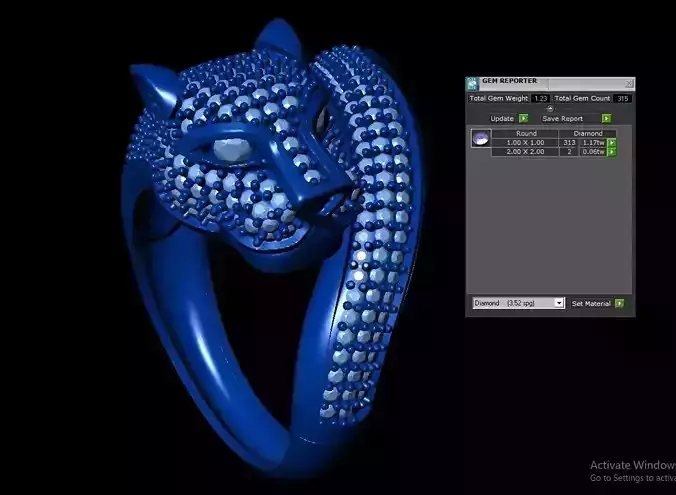Viewport: 676px width, 495px height.
Task: Select the round gem thumbnail in the report
Action: pos(481,138)
